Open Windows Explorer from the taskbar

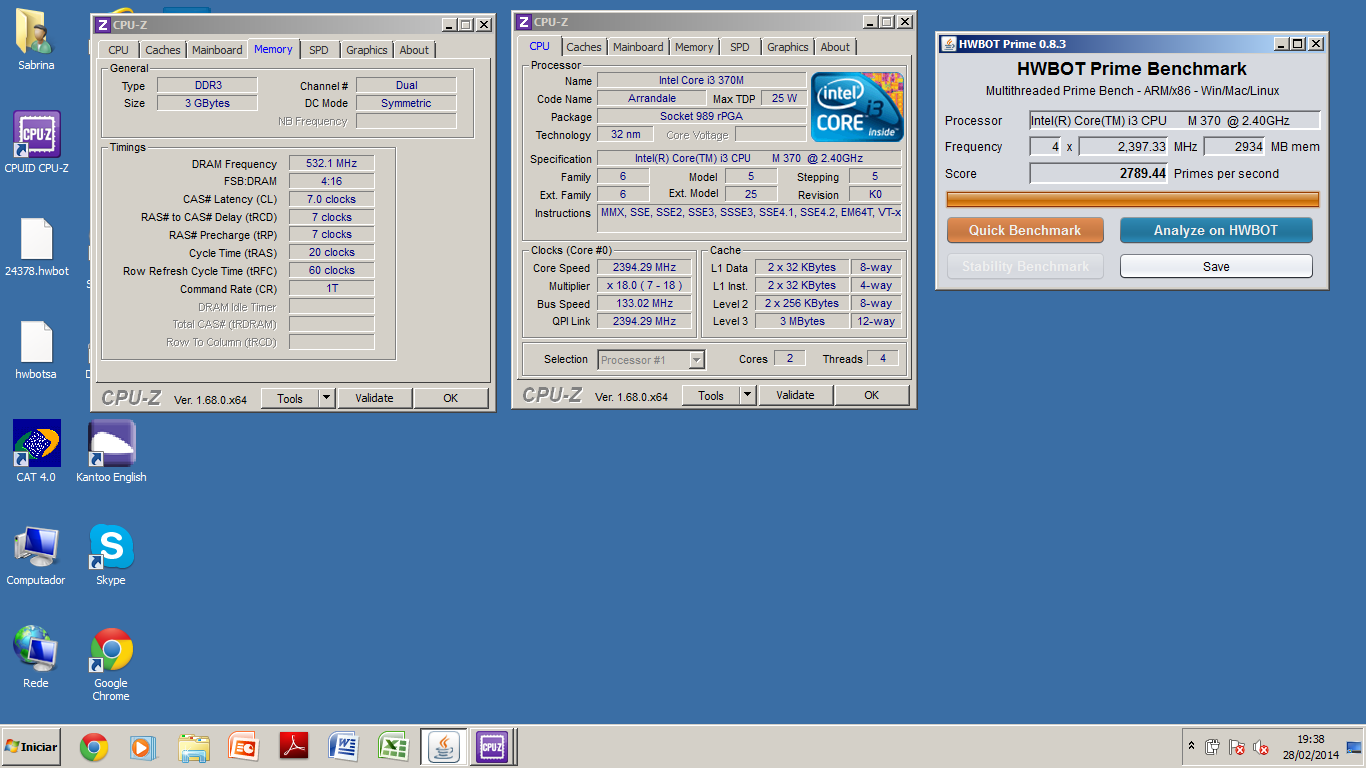click(x=193, y=747)
